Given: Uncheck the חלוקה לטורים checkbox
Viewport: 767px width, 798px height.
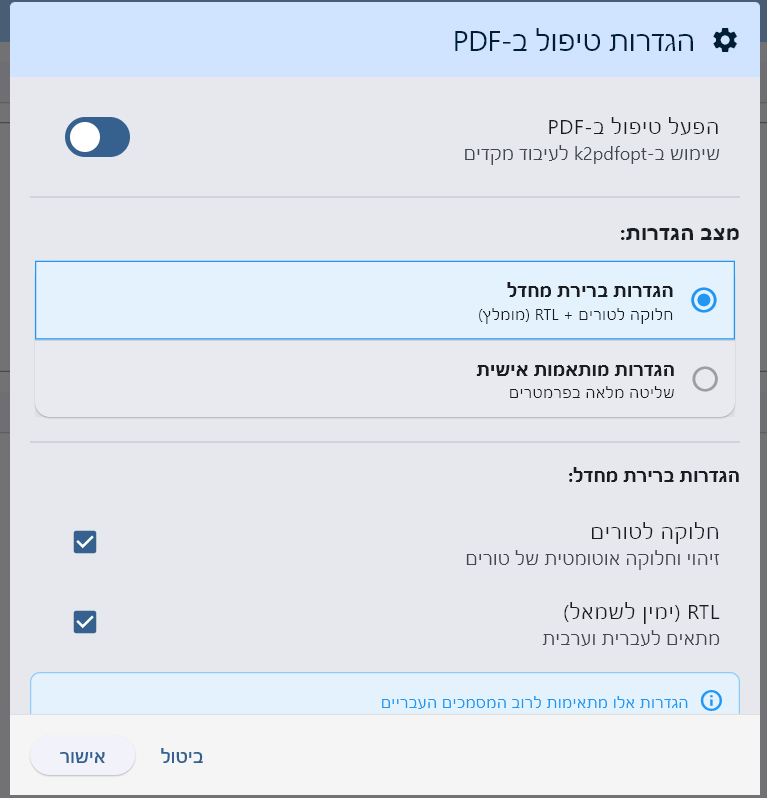Looking at the screenshot, I should click(85, 542).
